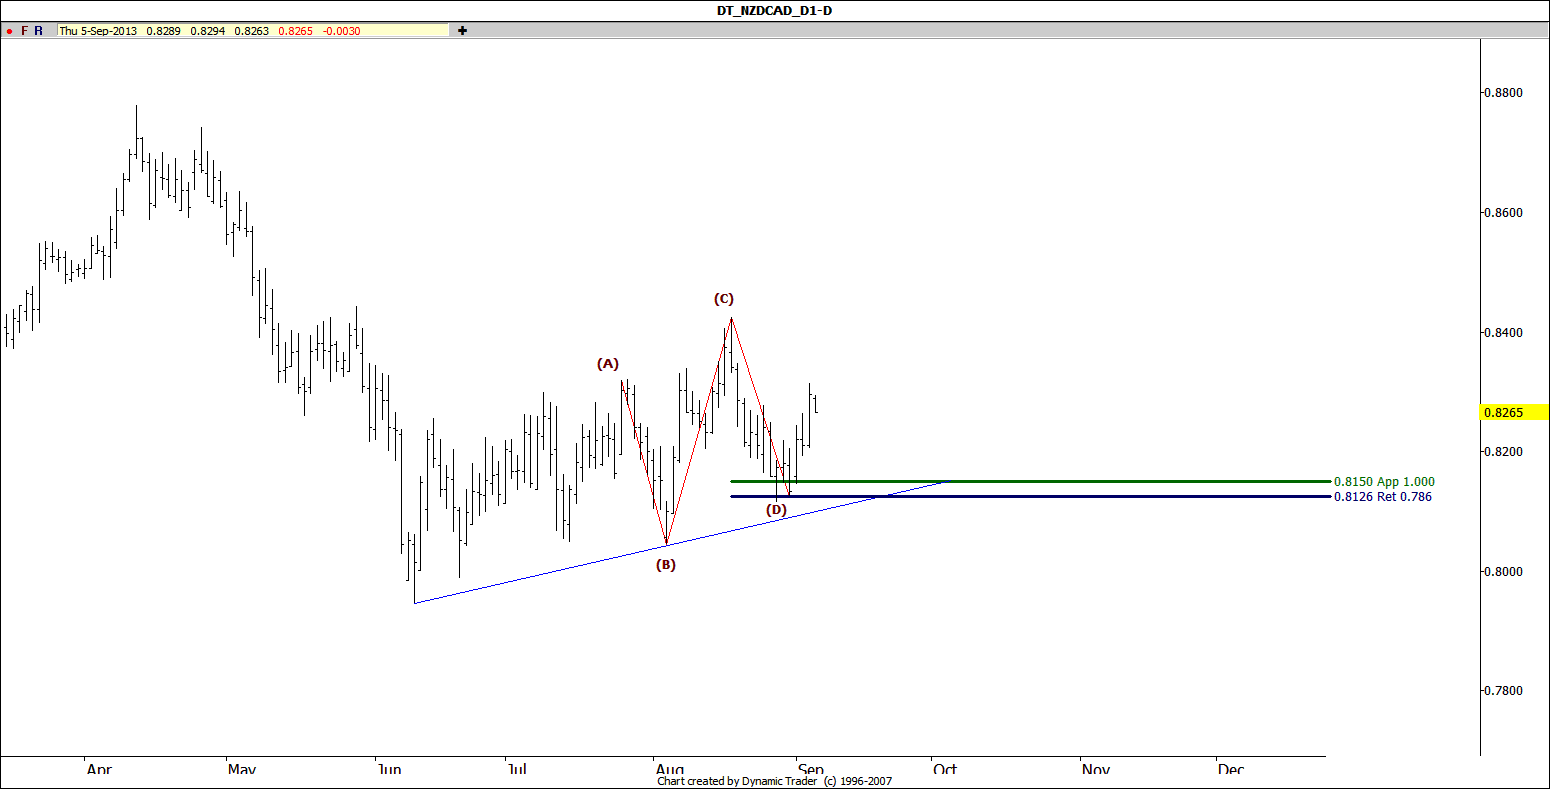Click the 0.8800 price axis label
Viewport: 1550px width, 789px height.
click(x=1502, y=93)
